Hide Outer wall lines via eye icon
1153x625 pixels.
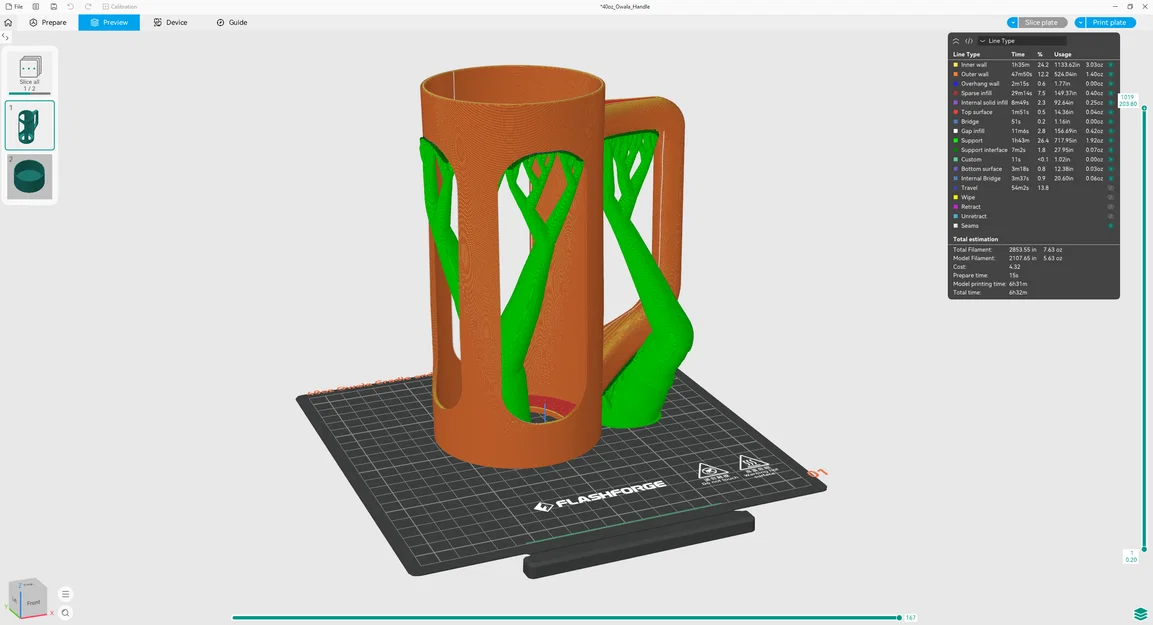(1111, 74)
